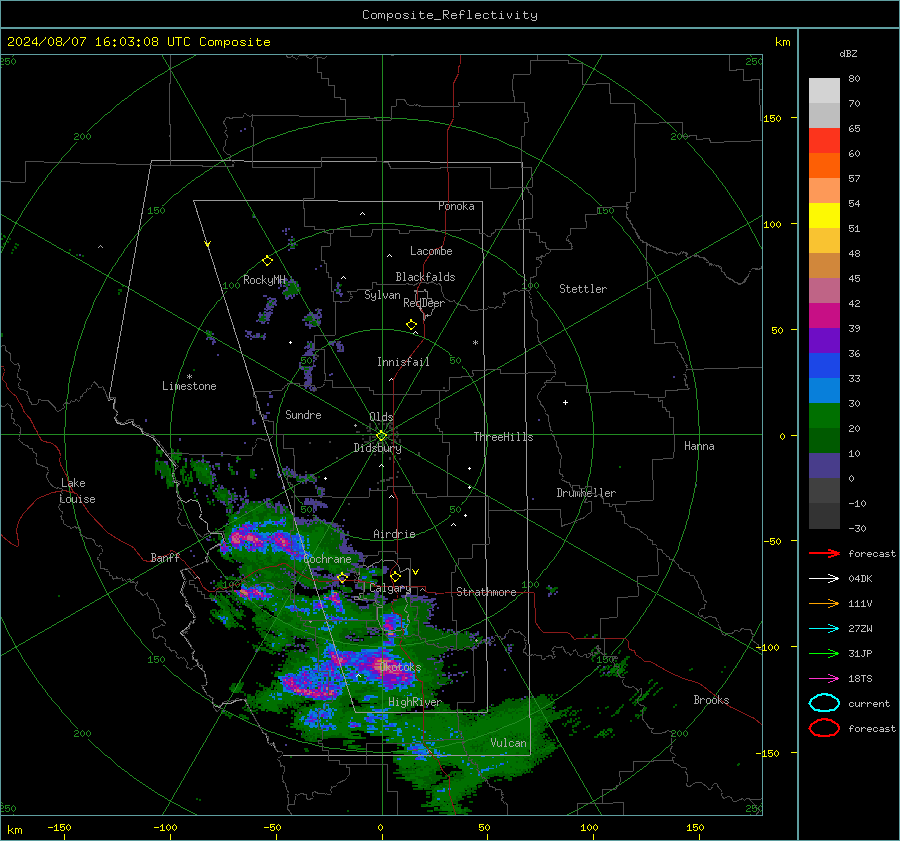Click the white 04DK arrow legend icon
Screen dimensions: 900x841
(824, 579)
